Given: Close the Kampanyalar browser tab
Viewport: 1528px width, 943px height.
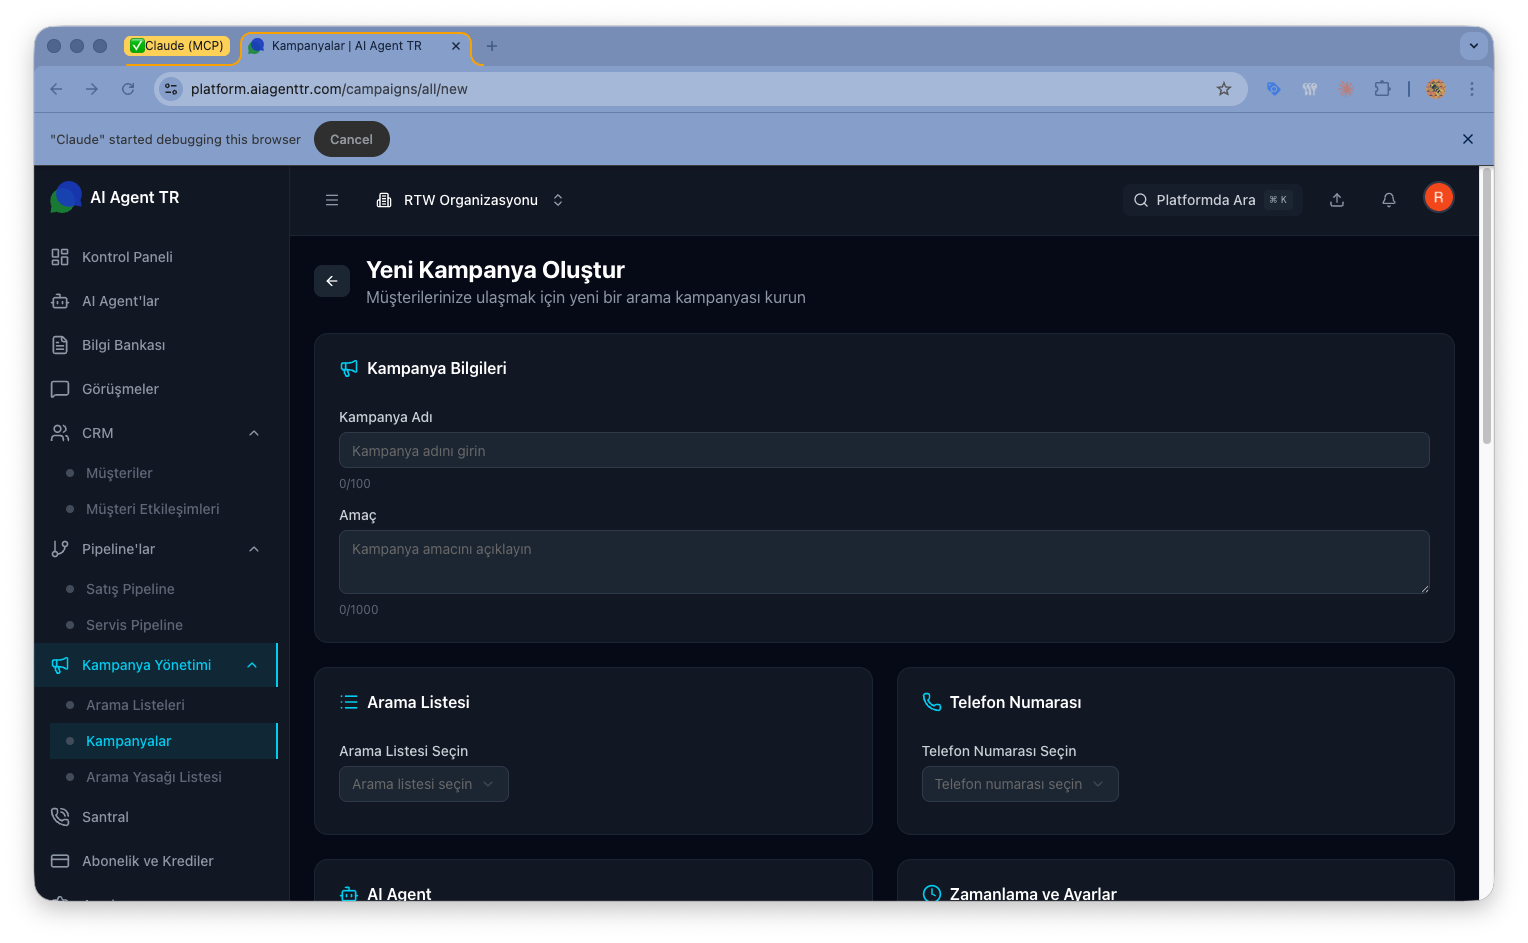Looking at the screenshot, I should [x=456, y=46].
